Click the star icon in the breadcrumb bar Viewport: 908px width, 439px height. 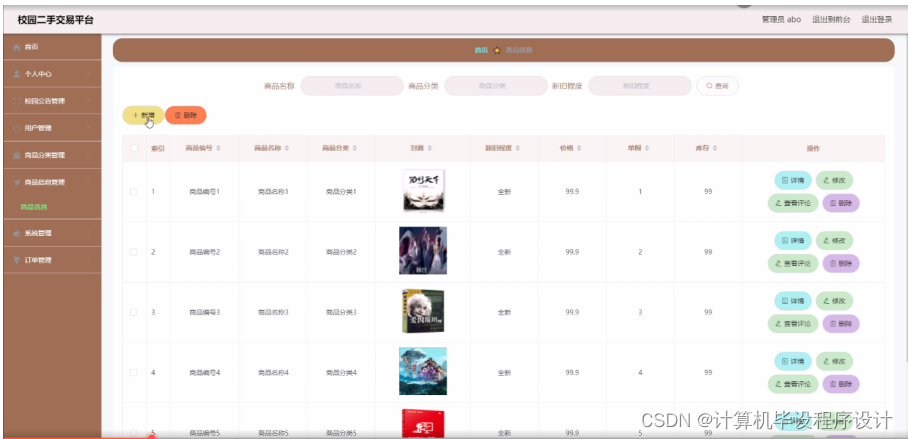497,50
